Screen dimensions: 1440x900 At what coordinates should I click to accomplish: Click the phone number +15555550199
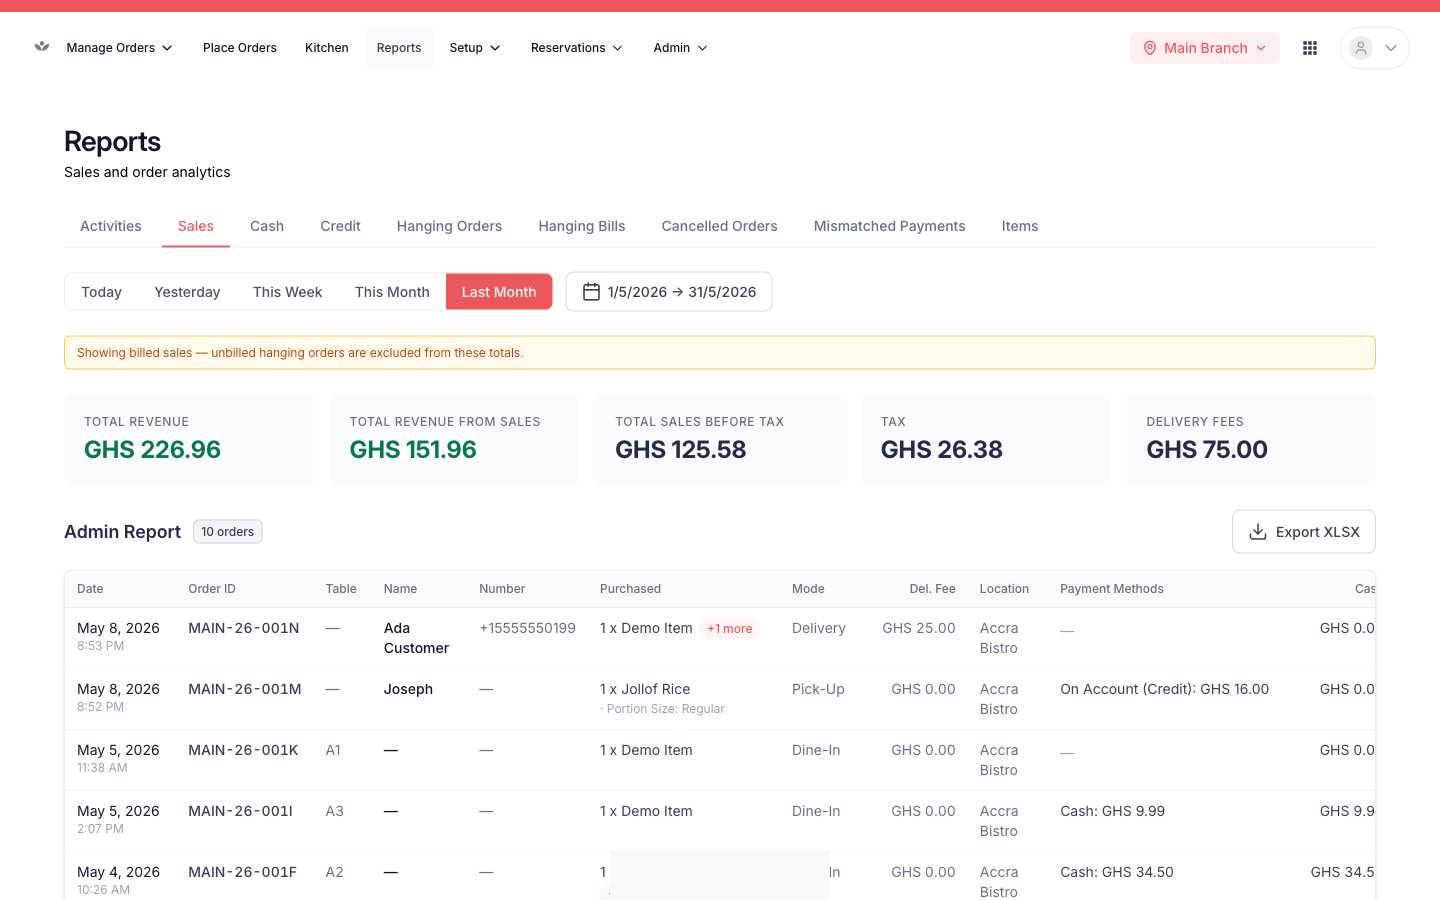click(527, 628)
